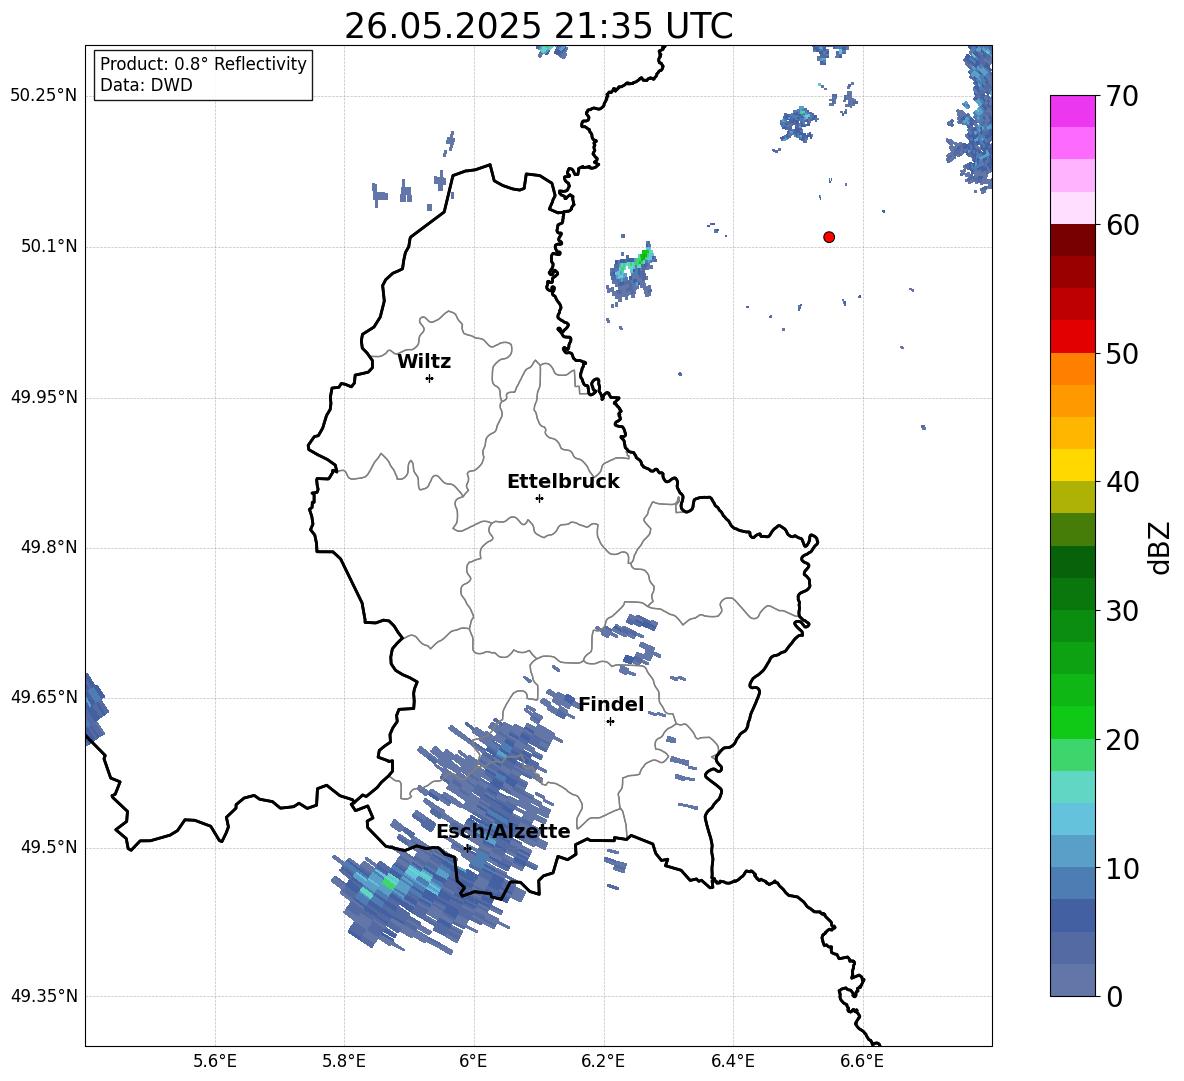Click the bright red colorbar segment above the 50 tick
The image size is (1184, 1081).
coord(1072,337)
